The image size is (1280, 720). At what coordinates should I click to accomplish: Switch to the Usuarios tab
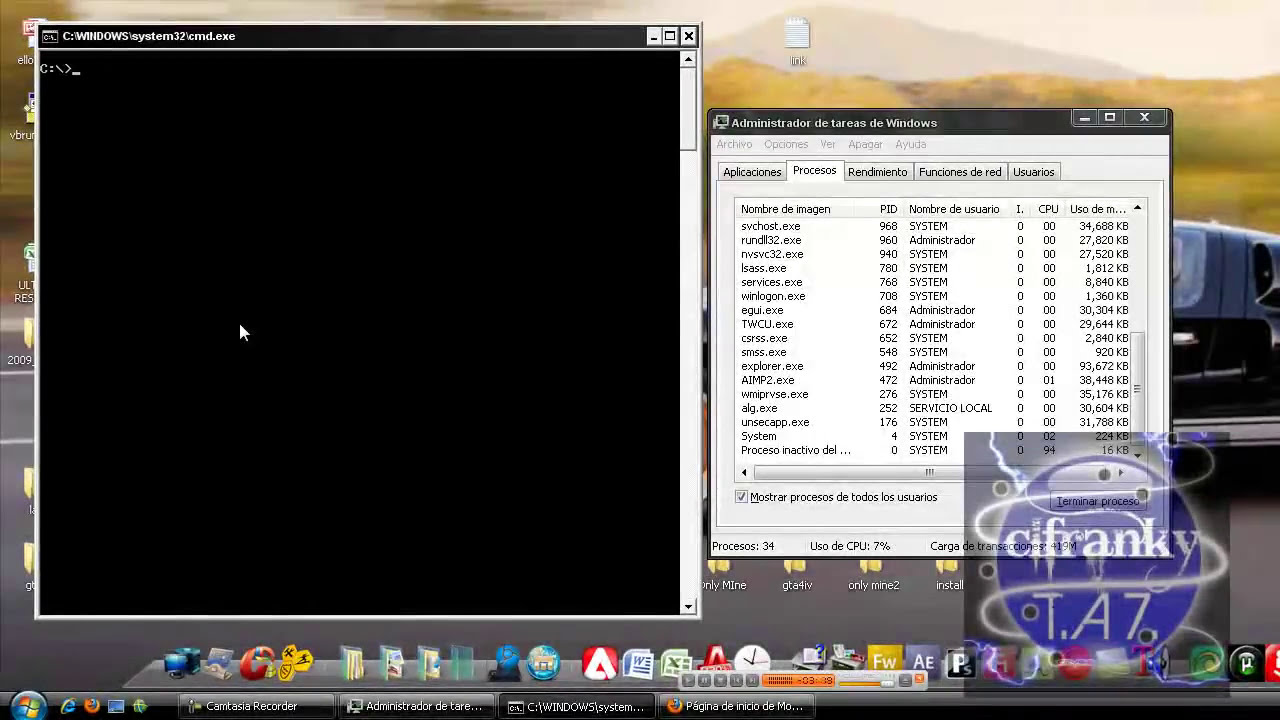pyautogui.click(x=1033, y=172)
